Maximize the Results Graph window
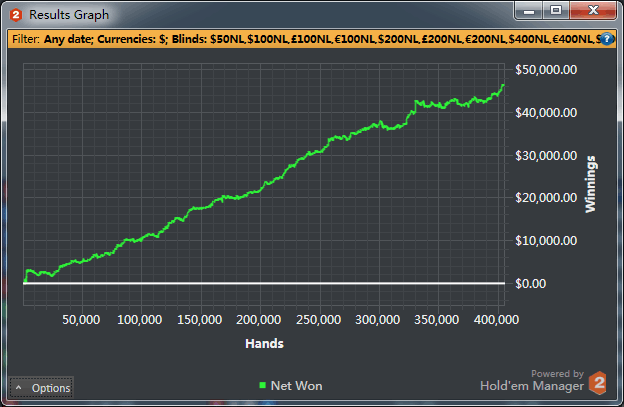Viewport: 624px width, 407px height. pyautogui.click(x=556, y=11)
